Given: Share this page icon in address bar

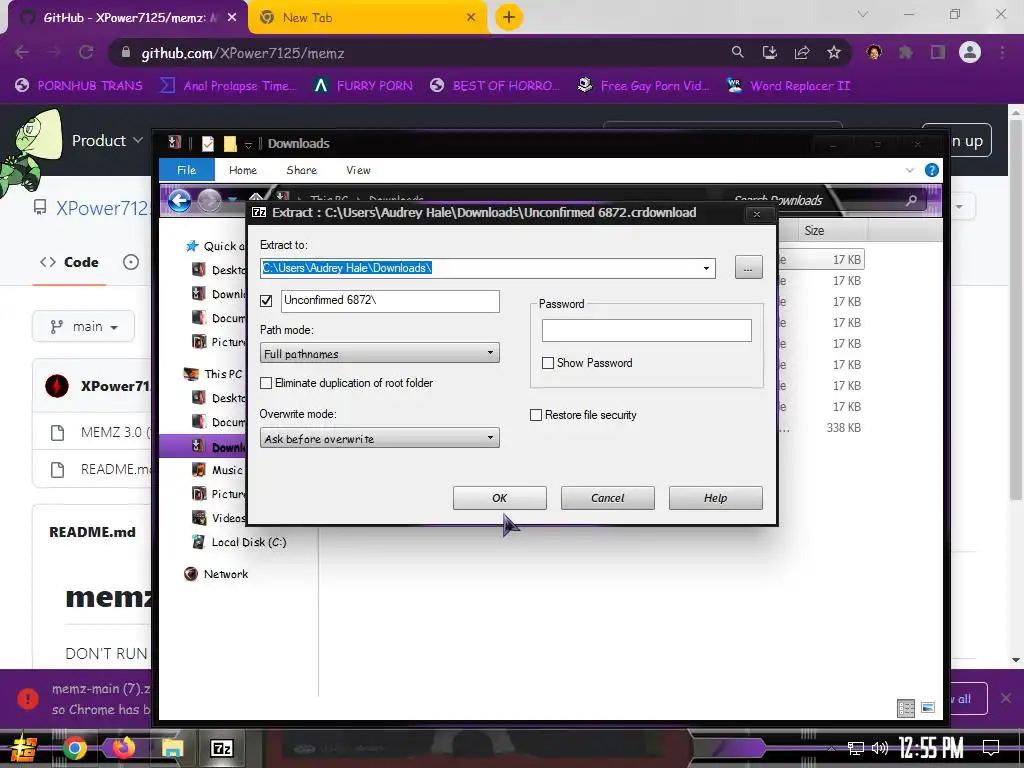Looking at the screenshot, I should pyautogui.click(x=801, y=52).
